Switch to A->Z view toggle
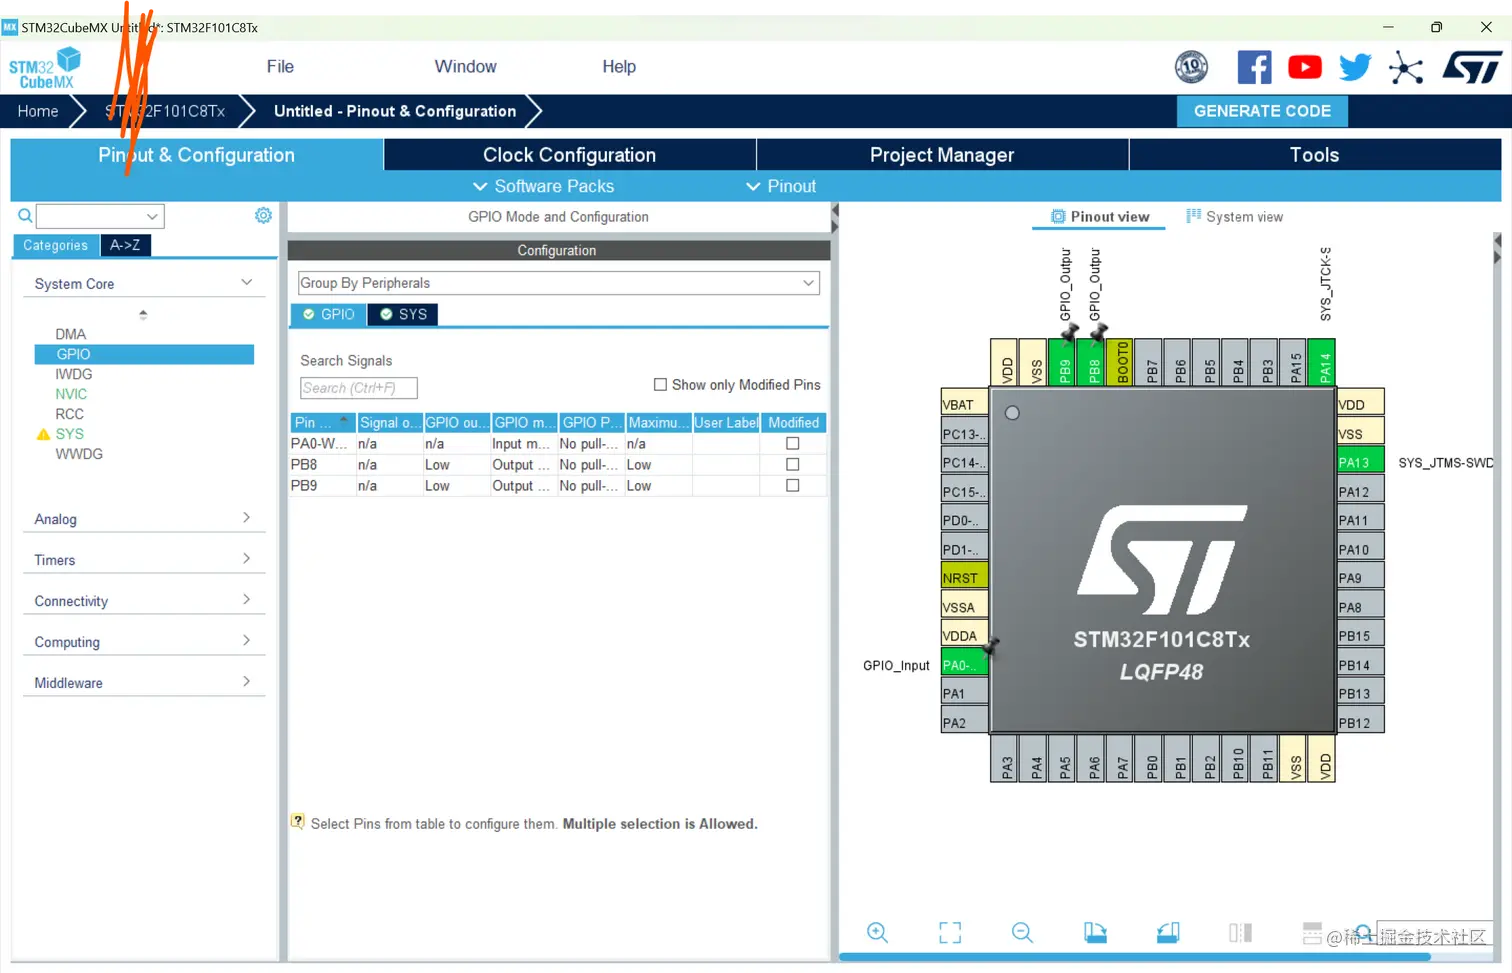Viewport: 1512px width, 973px height. [x=125, y=245]
